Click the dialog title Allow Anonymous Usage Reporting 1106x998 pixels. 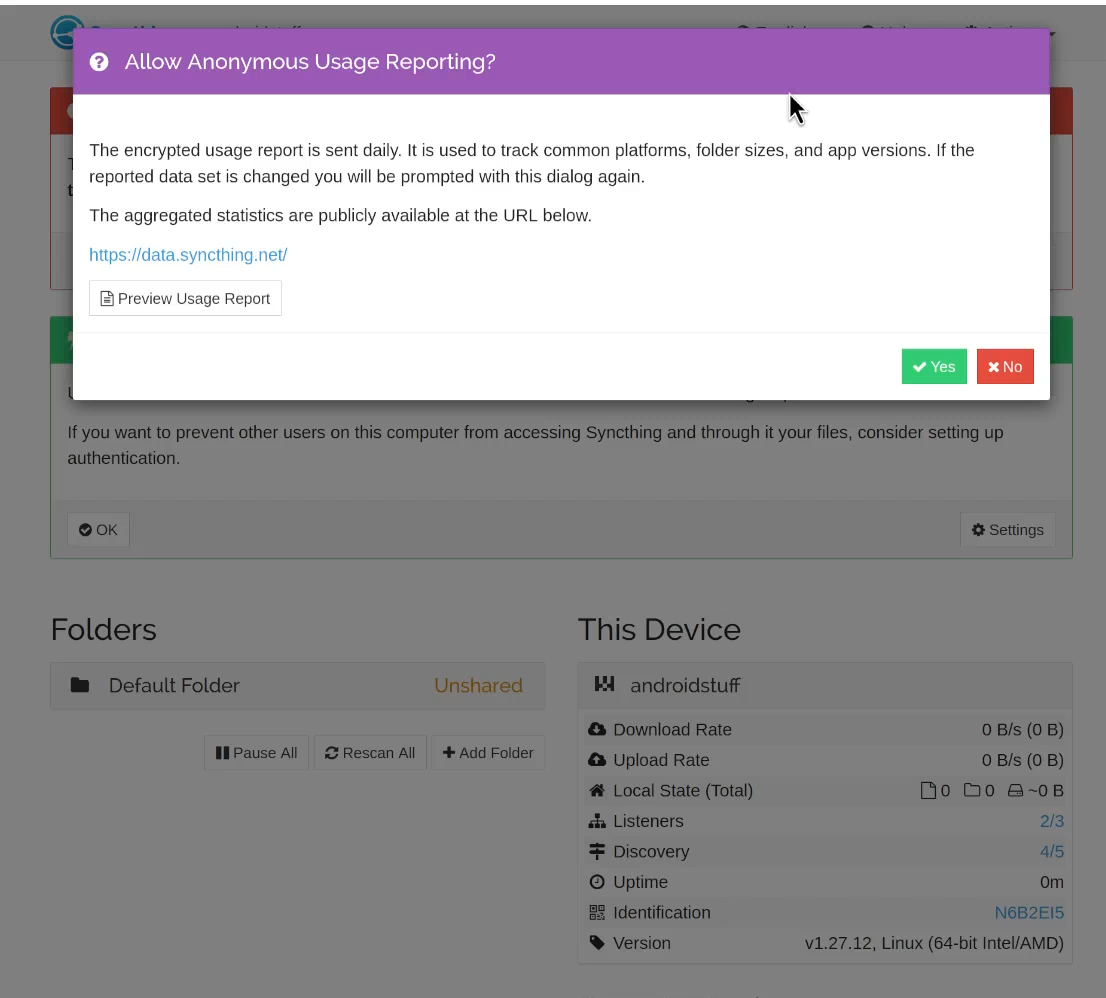[x=310, y=62]
